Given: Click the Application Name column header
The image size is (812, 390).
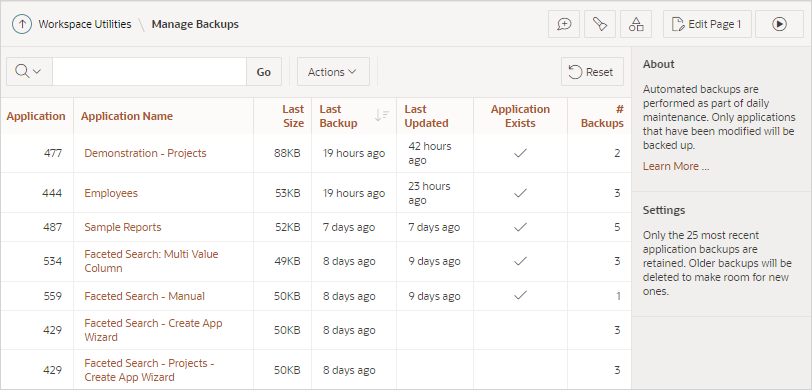Looking at the screenshot, I should (127, 116).
